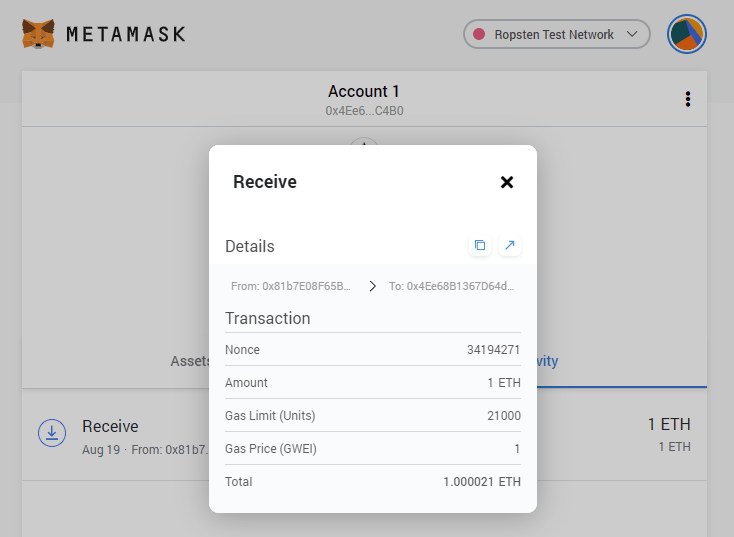Click the To address 0x4Ee68B1367D64d
Image resolution: width=734 pixels, height=537 pixels.
[451, 286]
